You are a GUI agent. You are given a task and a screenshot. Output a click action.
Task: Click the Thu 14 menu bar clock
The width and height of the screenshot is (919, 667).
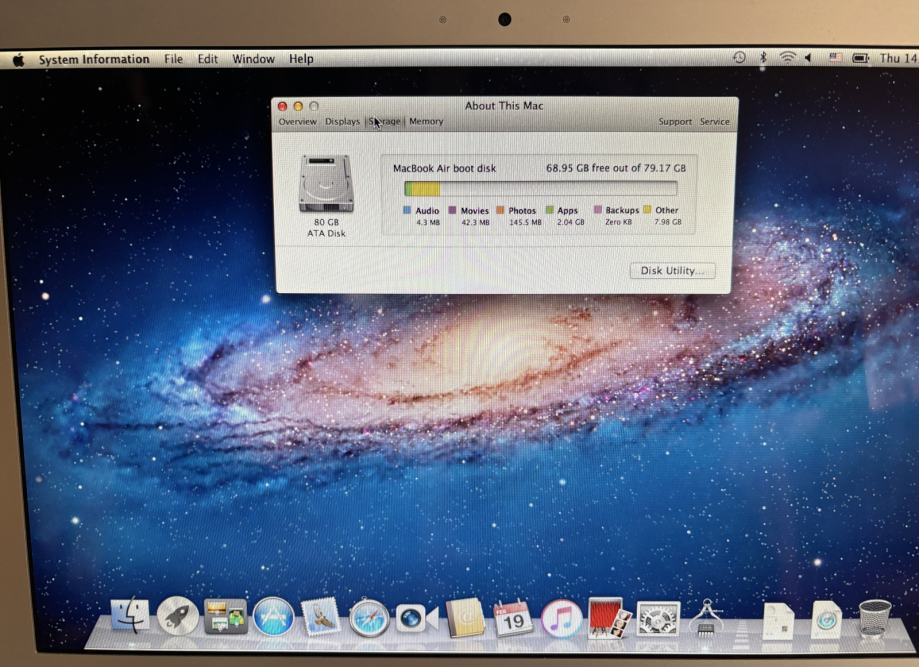click(x=898, y=58)
